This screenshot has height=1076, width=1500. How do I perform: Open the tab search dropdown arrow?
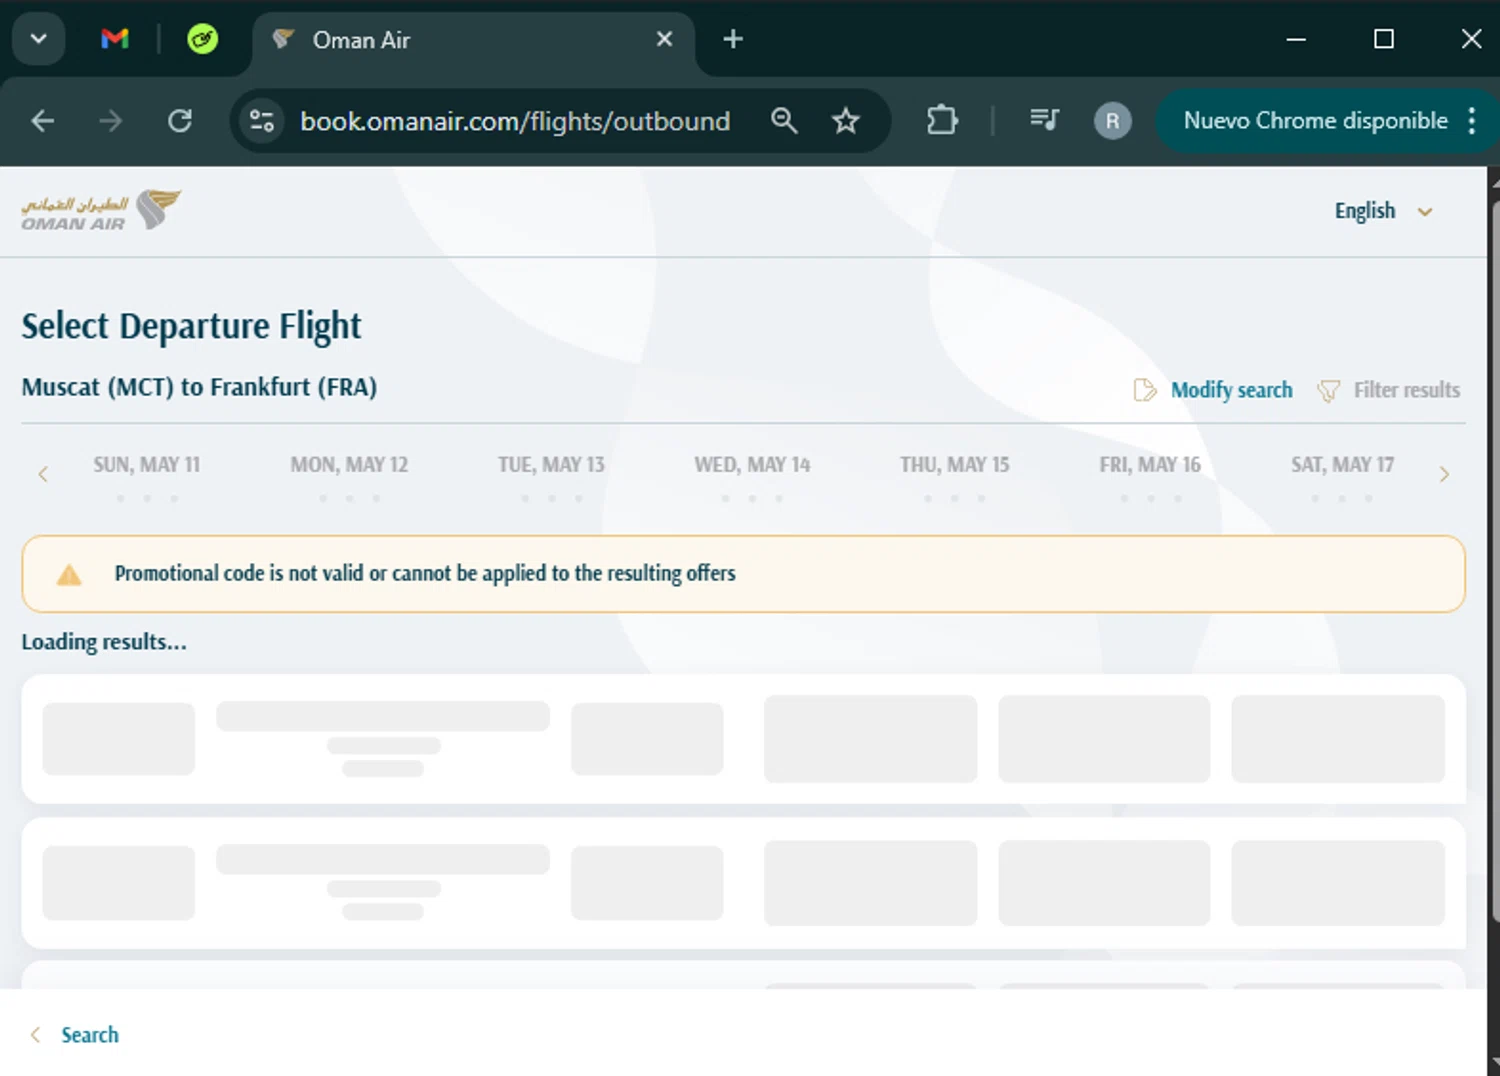coord(38,39)
